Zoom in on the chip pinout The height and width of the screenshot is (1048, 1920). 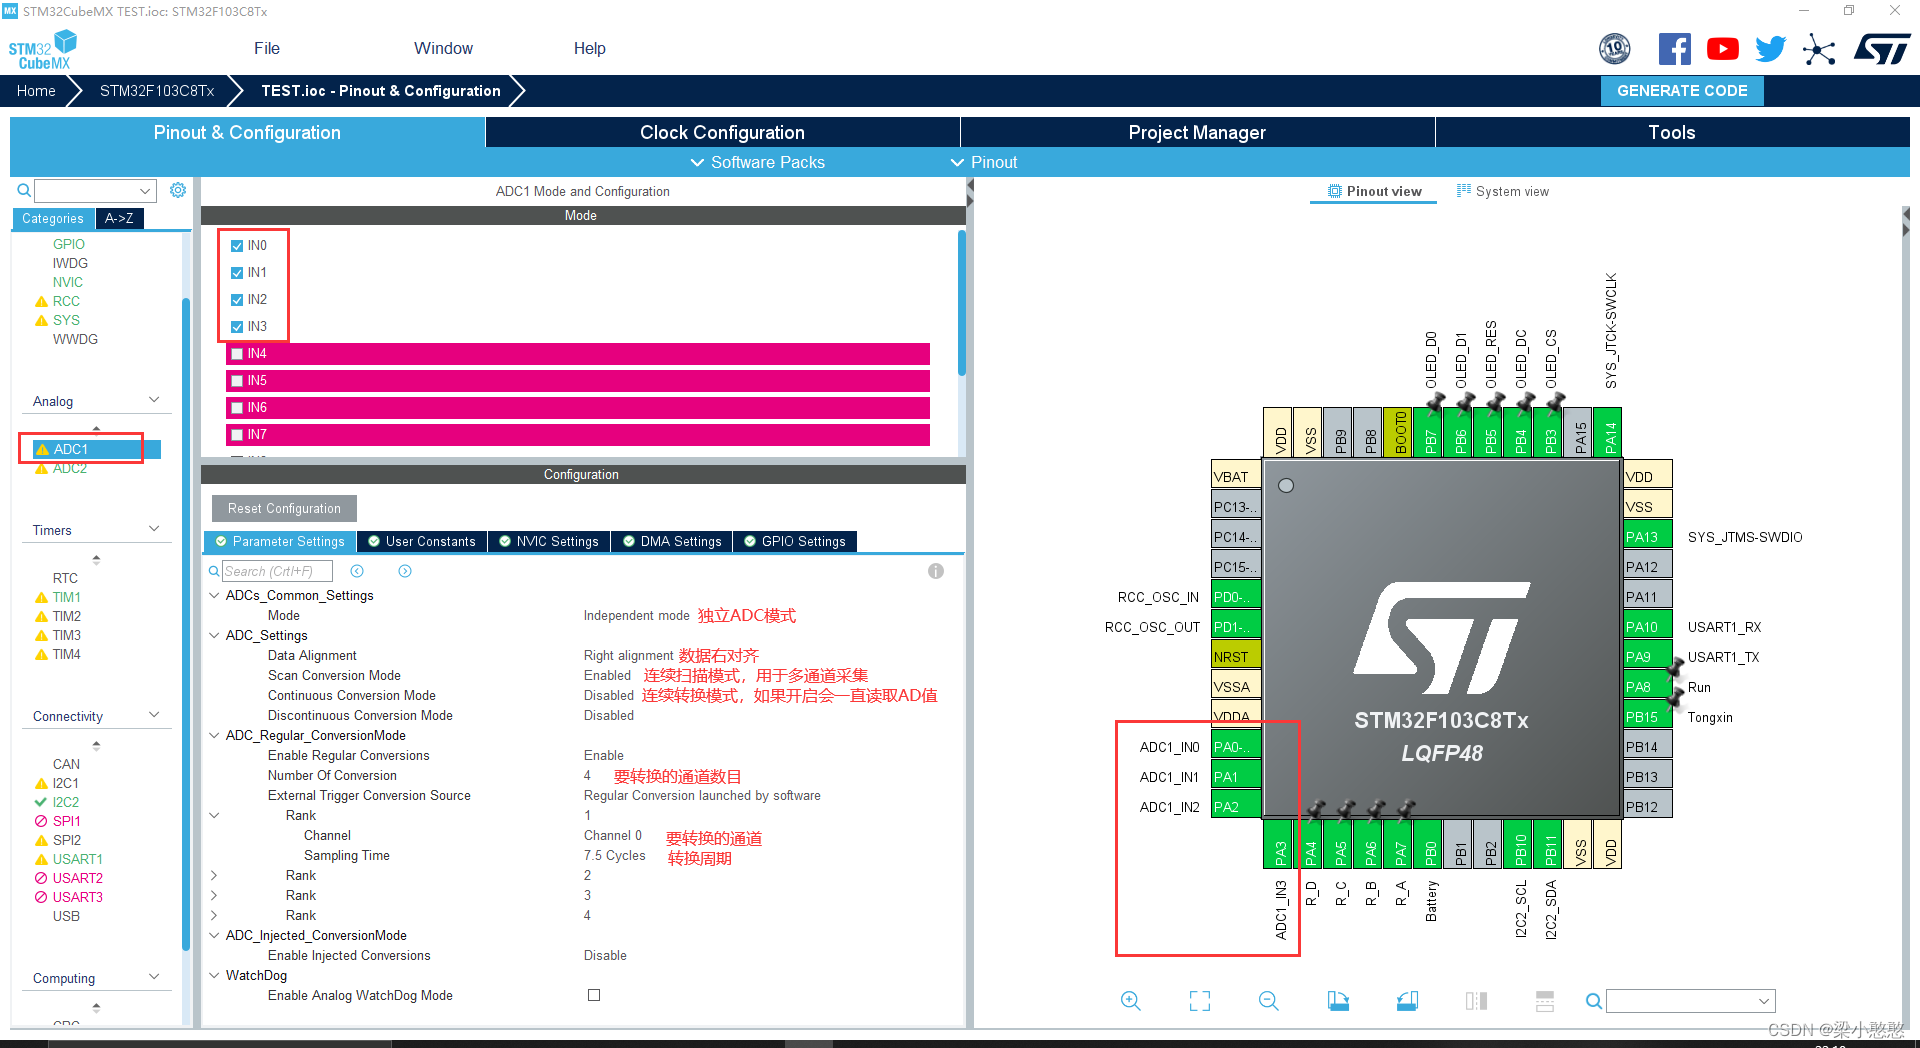pos(1131,1001)
